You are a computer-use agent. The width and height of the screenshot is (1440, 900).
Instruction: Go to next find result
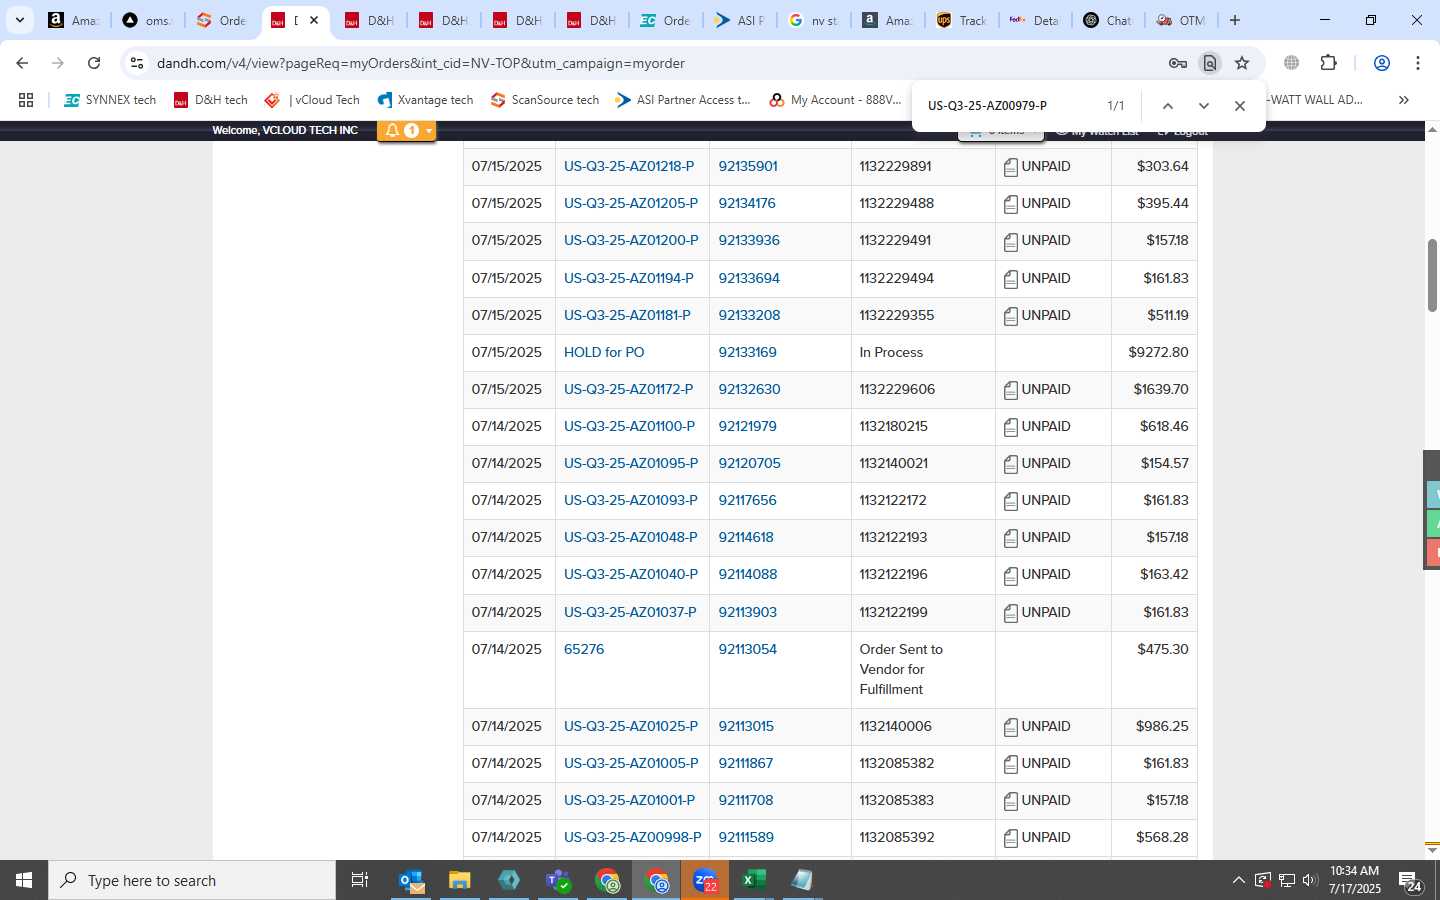[x=1203, y=106]
